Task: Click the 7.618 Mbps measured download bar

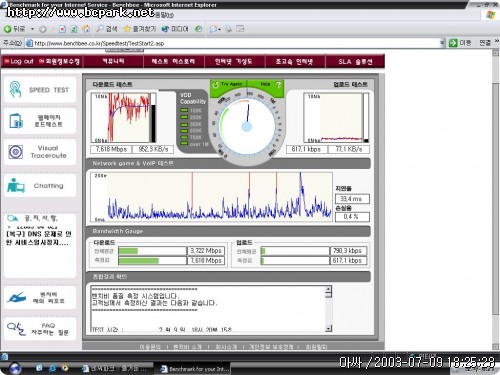Action: click(x=152, y=260)
